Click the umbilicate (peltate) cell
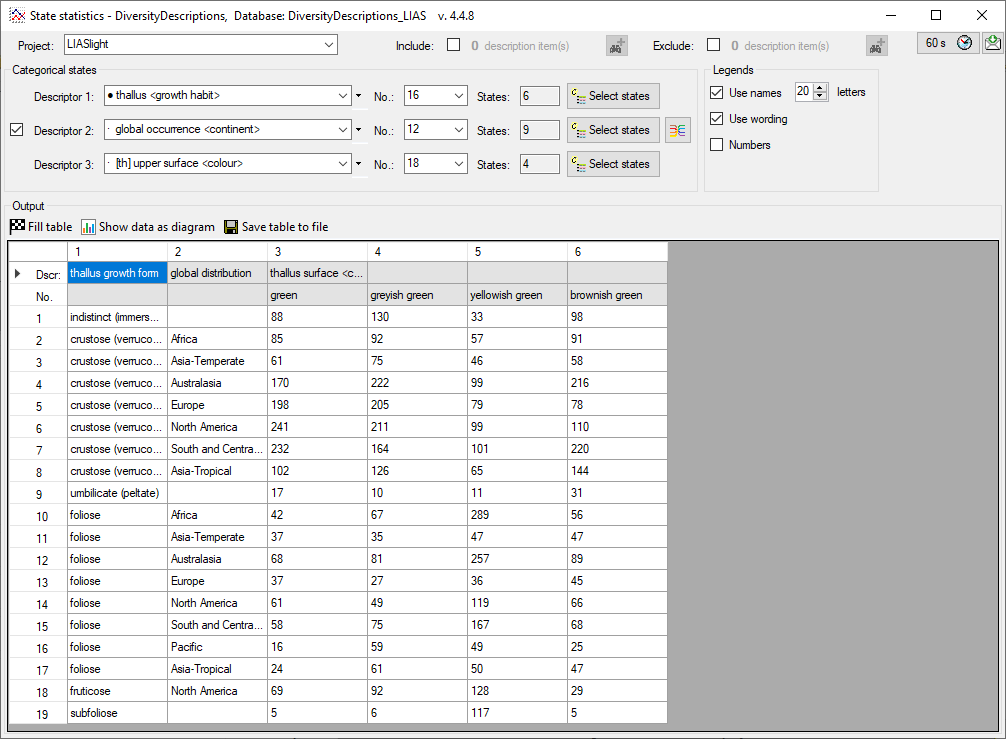 [117, 493]
